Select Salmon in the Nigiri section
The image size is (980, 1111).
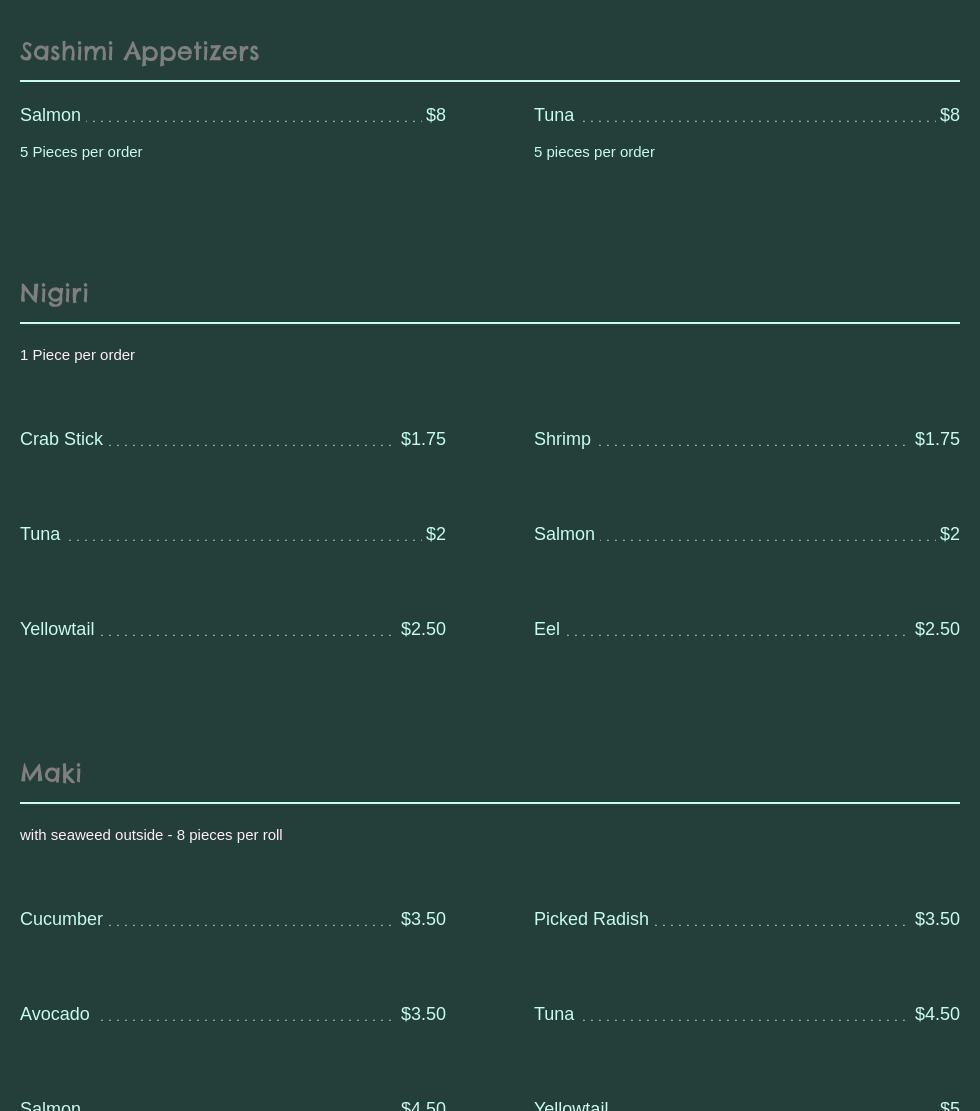pos(564,534)
